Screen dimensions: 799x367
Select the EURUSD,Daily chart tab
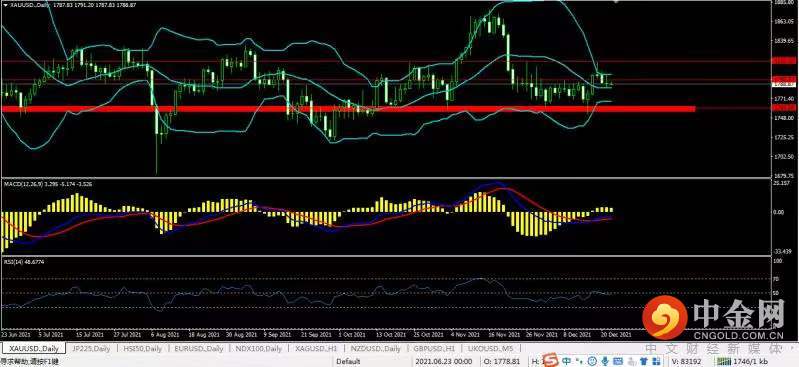(x=198, y=349)
